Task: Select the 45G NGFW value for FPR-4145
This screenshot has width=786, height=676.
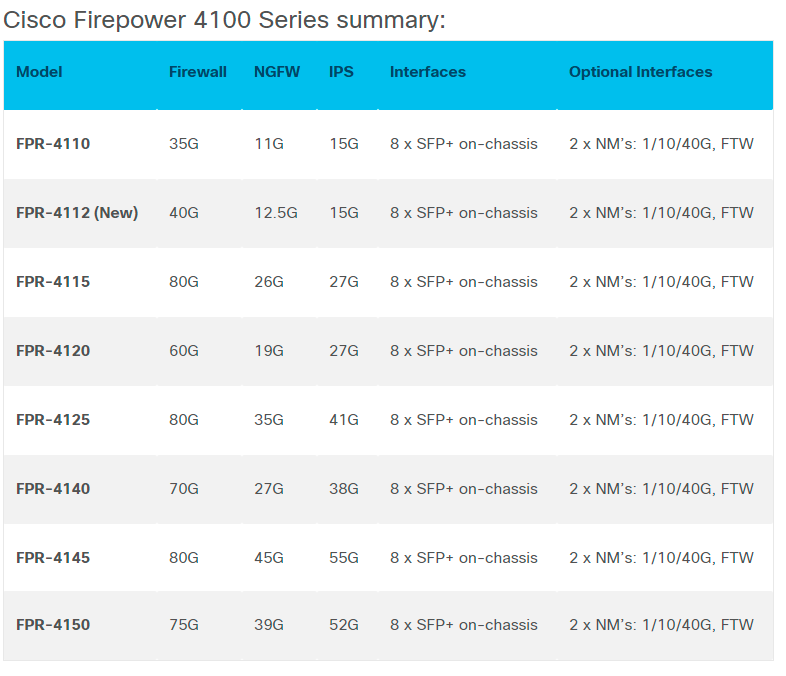Action: [x=269, y=558]
